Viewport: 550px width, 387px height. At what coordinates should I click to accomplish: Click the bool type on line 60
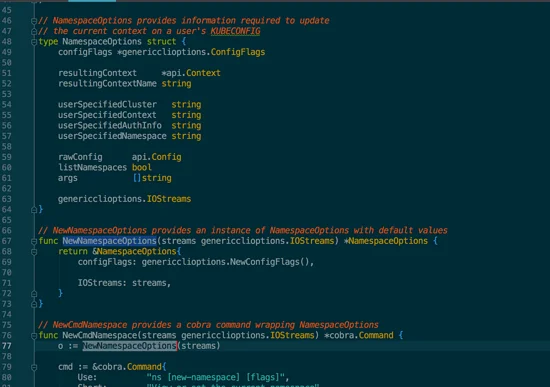coord(142,167)
